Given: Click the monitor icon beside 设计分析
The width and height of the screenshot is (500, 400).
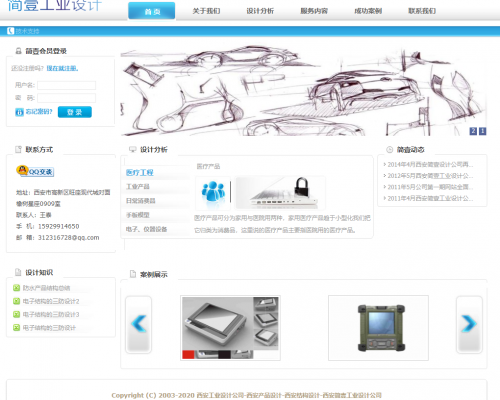Looking at the screenshot, I should pos(133,149).
